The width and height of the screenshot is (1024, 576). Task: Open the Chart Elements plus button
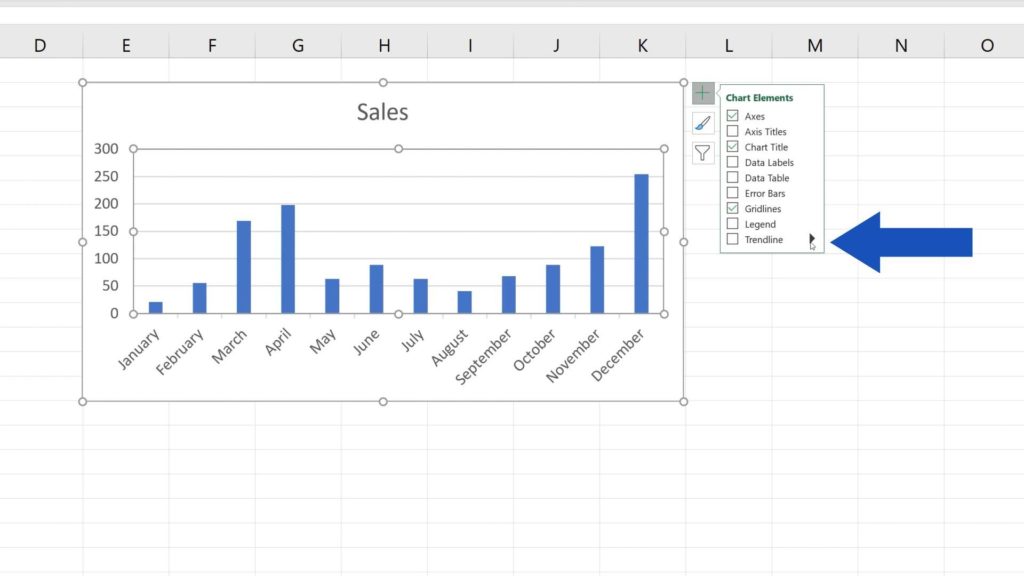(x=703, y=93)
